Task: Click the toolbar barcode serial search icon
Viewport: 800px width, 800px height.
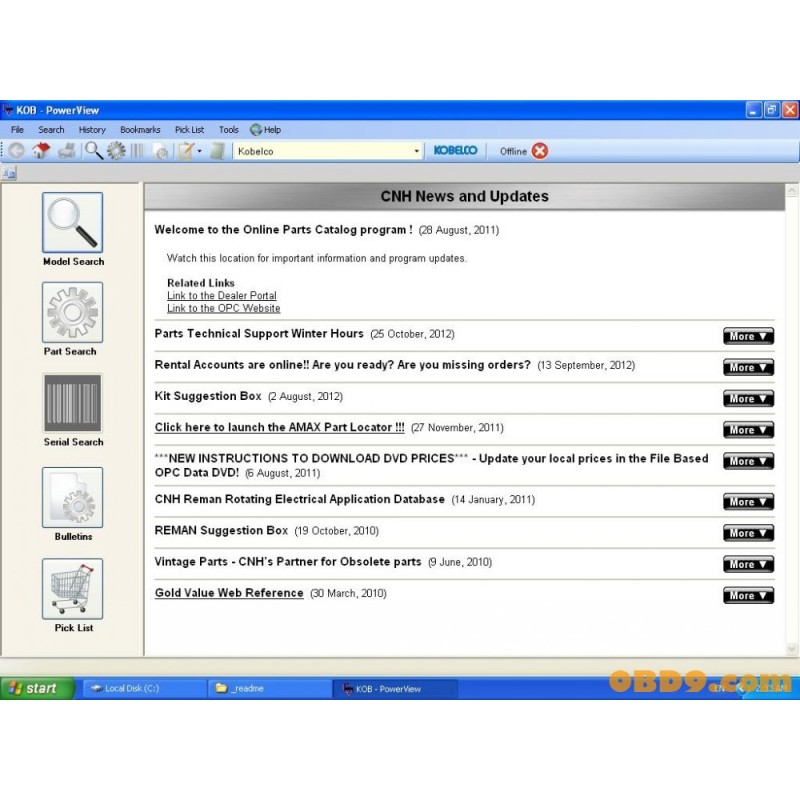Action: (x=137, y=151)
